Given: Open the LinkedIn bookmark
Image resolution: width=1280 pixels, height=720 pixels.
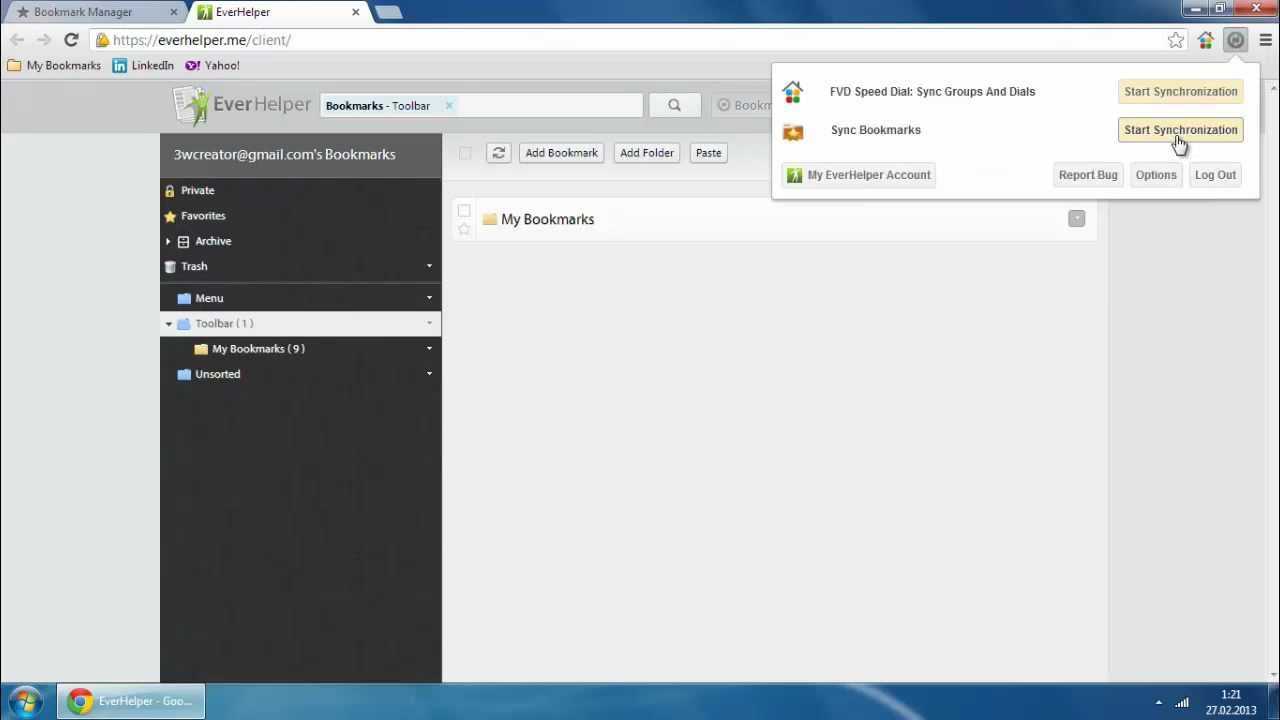Looking at the screenshot, I should [144, 65].
